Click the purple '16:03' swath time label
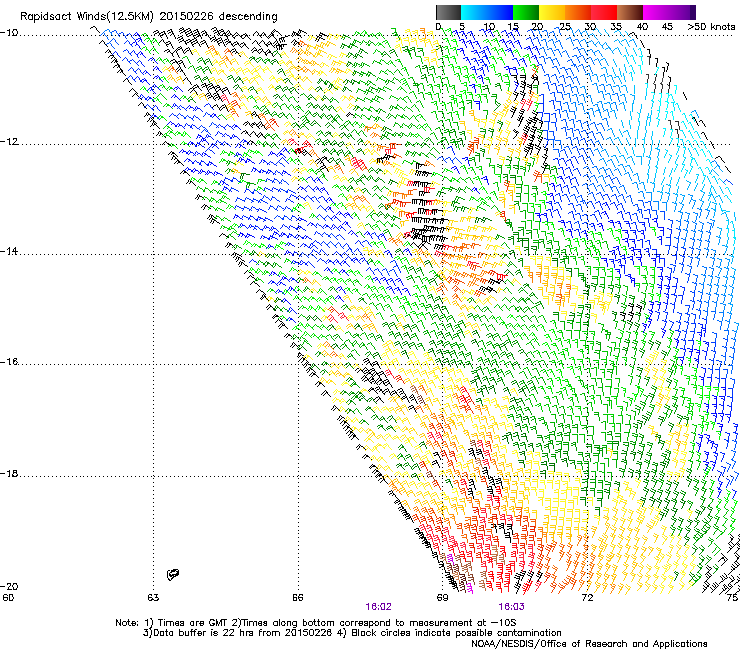The image size is (740, 650). coord(512,607)
